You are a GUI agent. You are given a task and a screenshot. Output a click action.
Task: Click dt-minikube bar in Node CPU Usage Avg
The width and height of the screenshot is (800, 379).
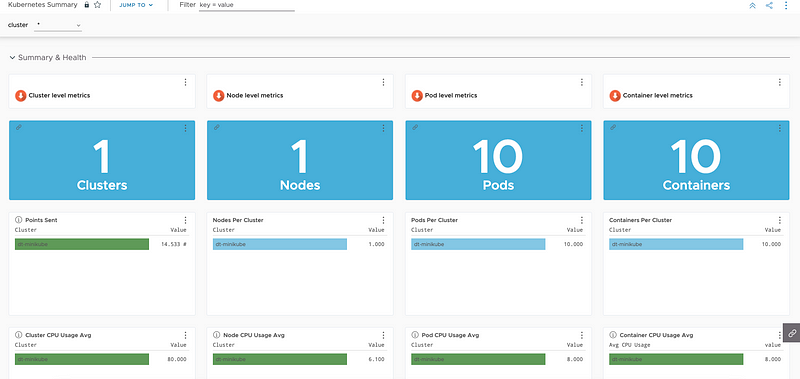point(280,360)
